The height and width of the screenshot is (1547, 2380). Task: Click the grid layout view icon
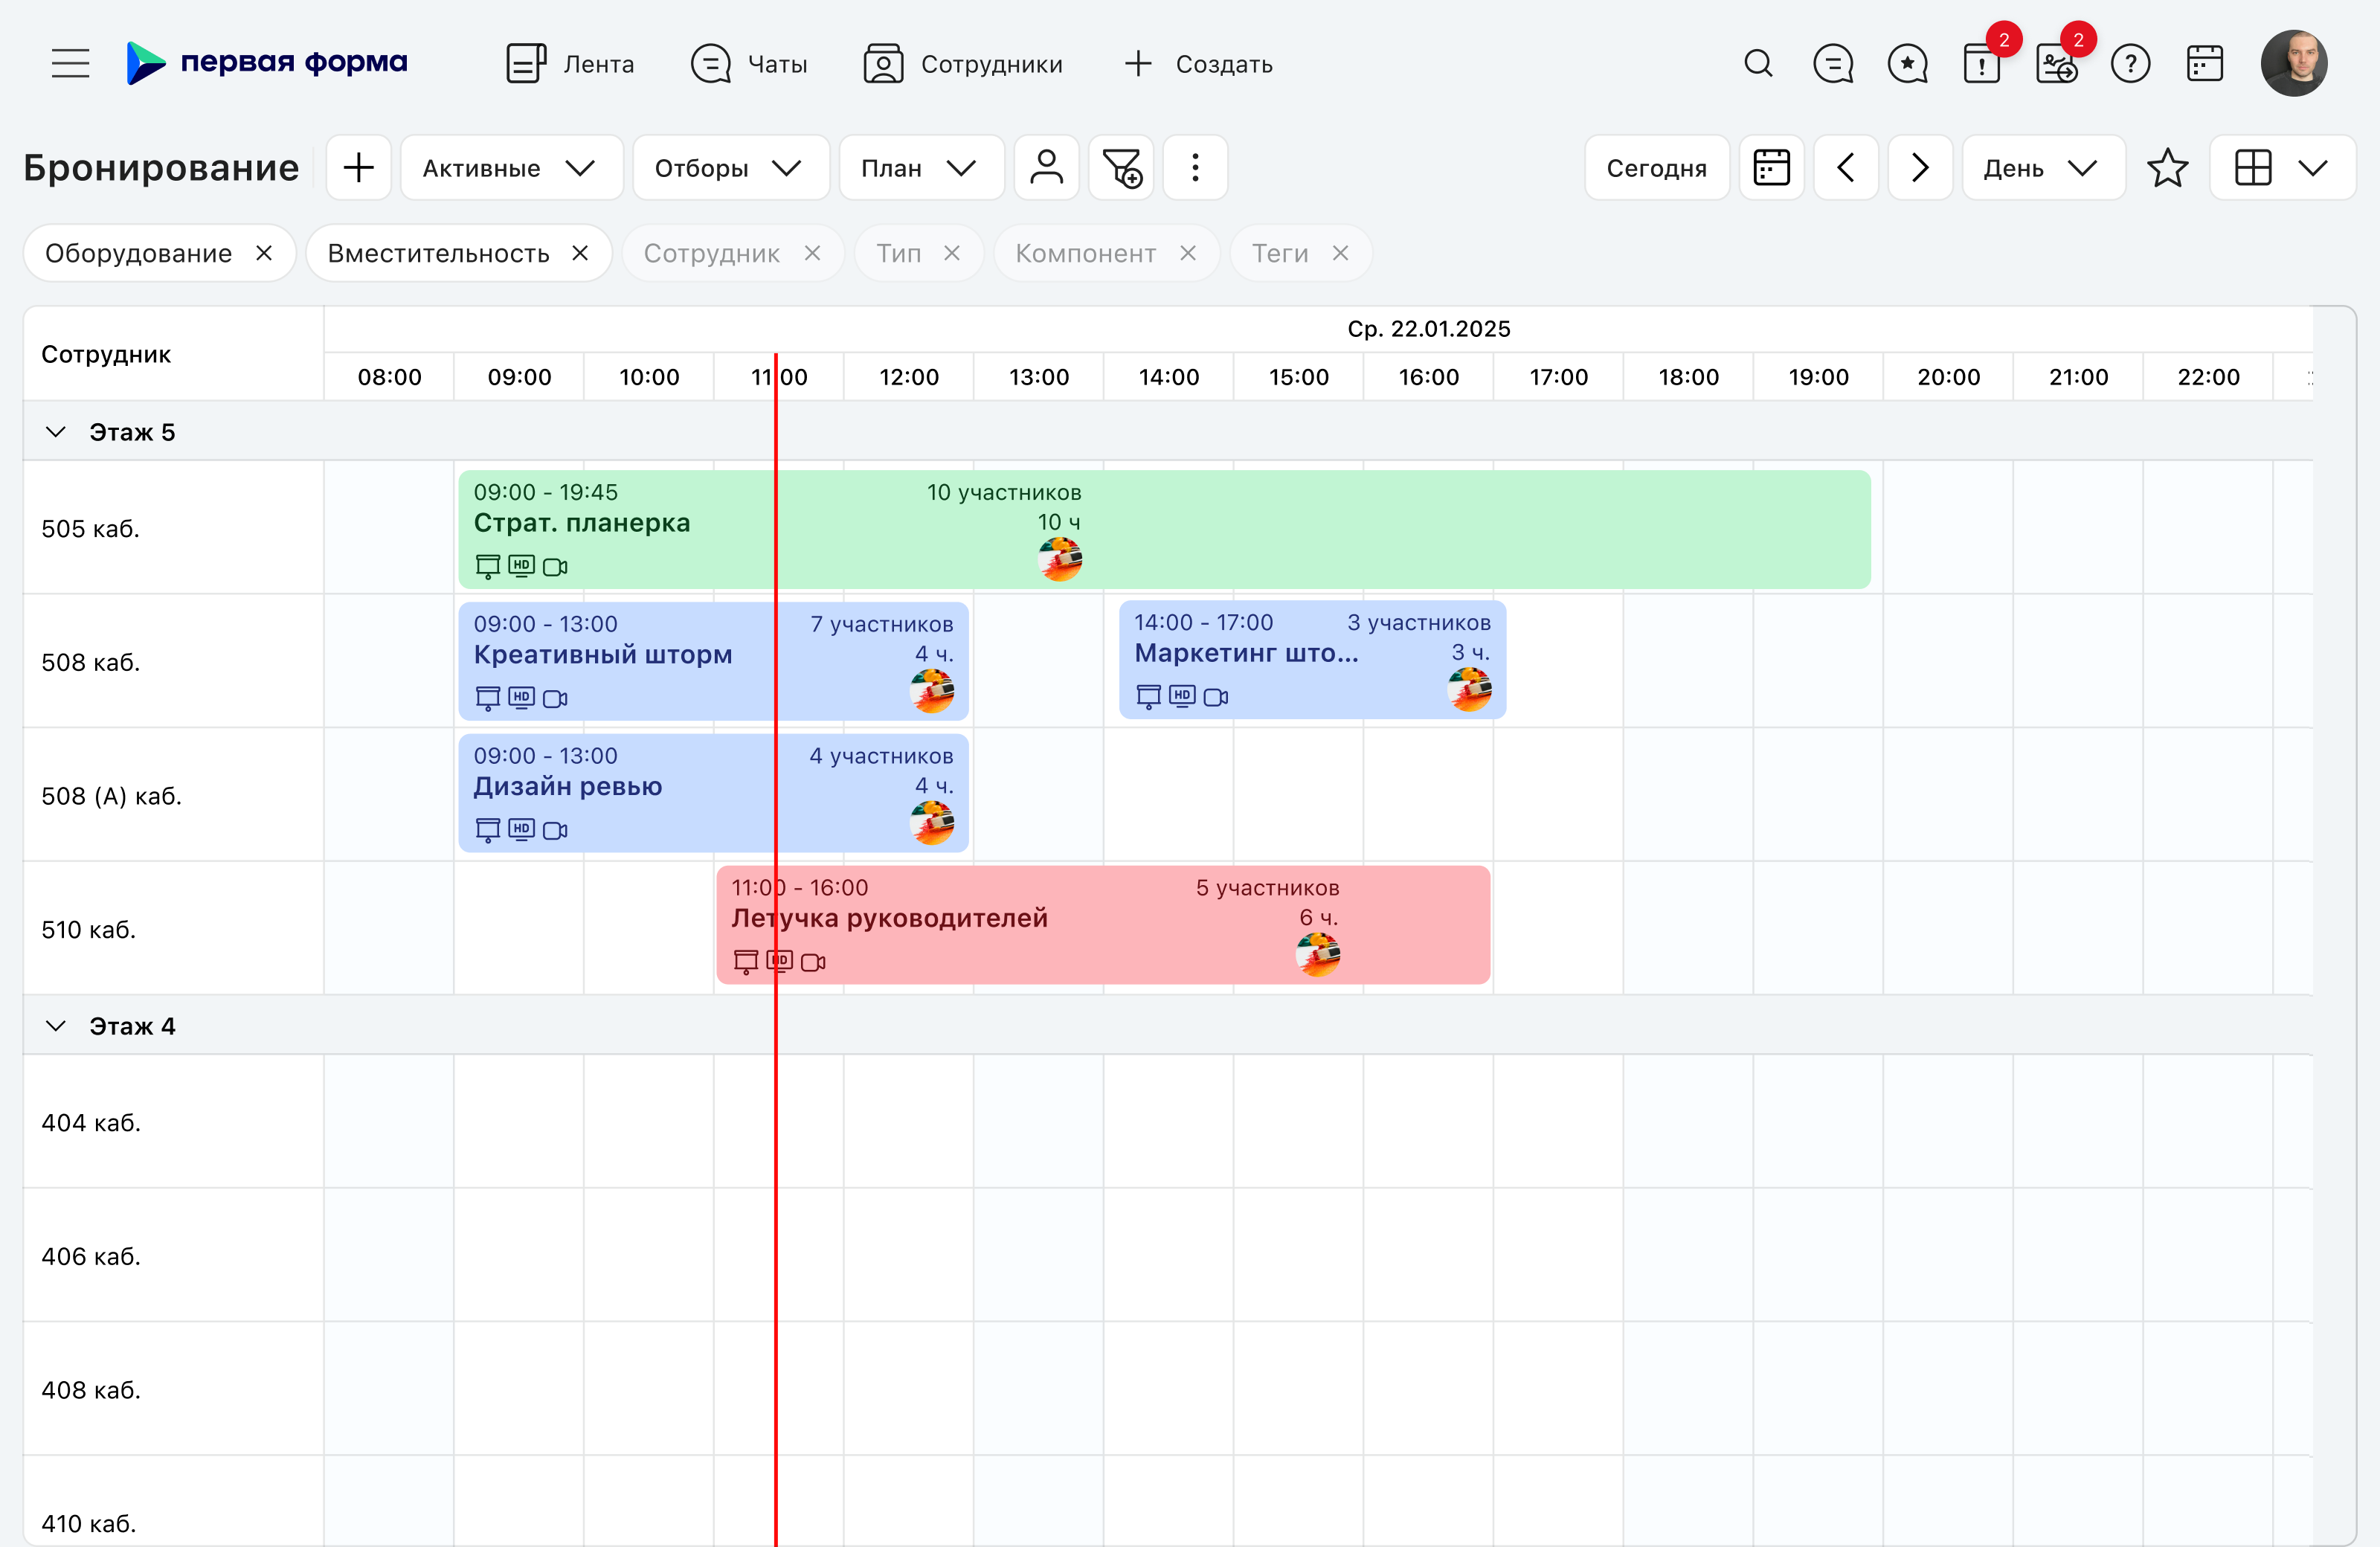pyautogui.click(x=2253, y=168)
